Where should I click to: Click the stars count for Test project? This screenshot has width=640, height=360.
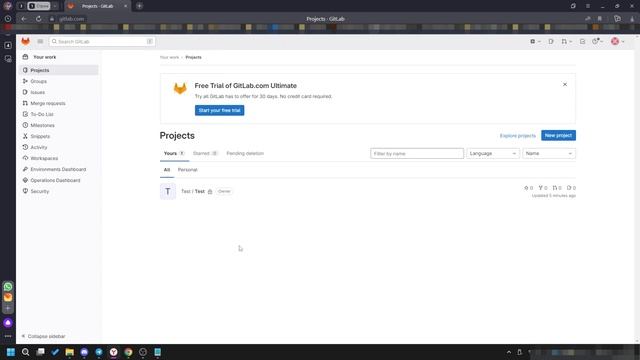click(529, 188)
